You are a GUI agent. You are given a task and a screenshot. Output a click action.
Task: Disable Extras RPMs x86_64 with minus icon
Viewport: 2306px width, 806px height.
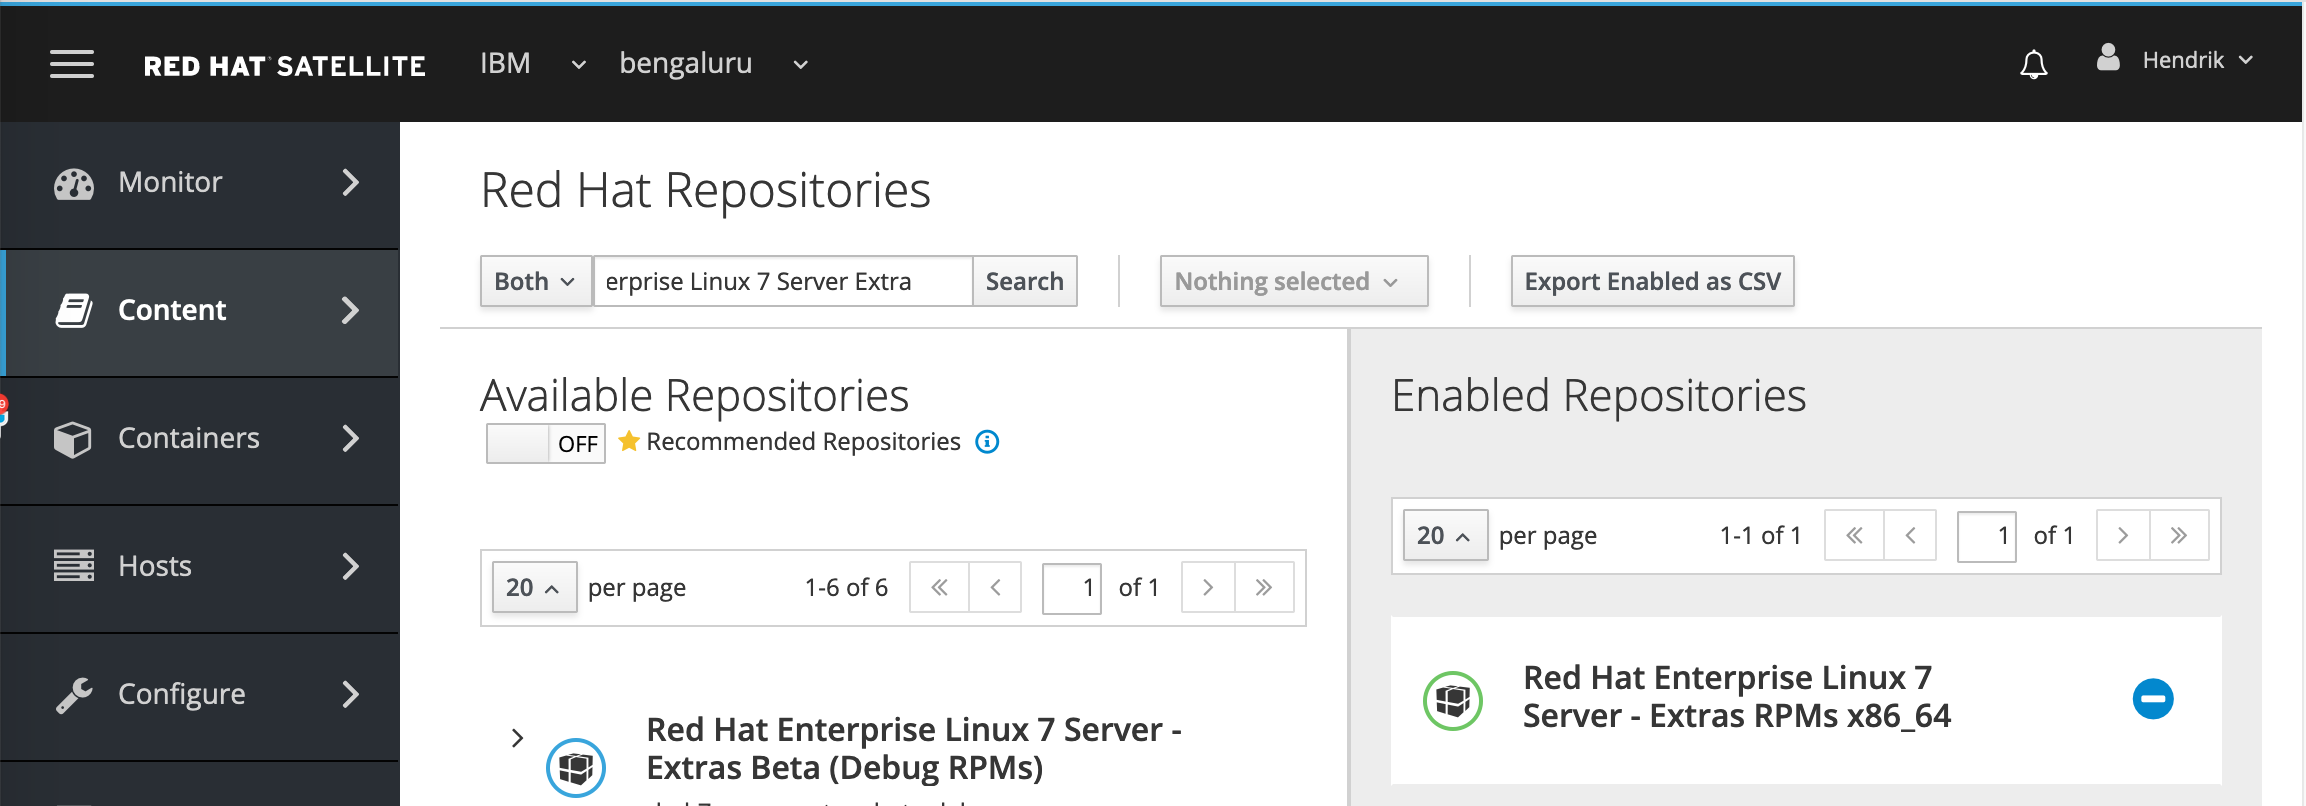(x=2153, y=698)
